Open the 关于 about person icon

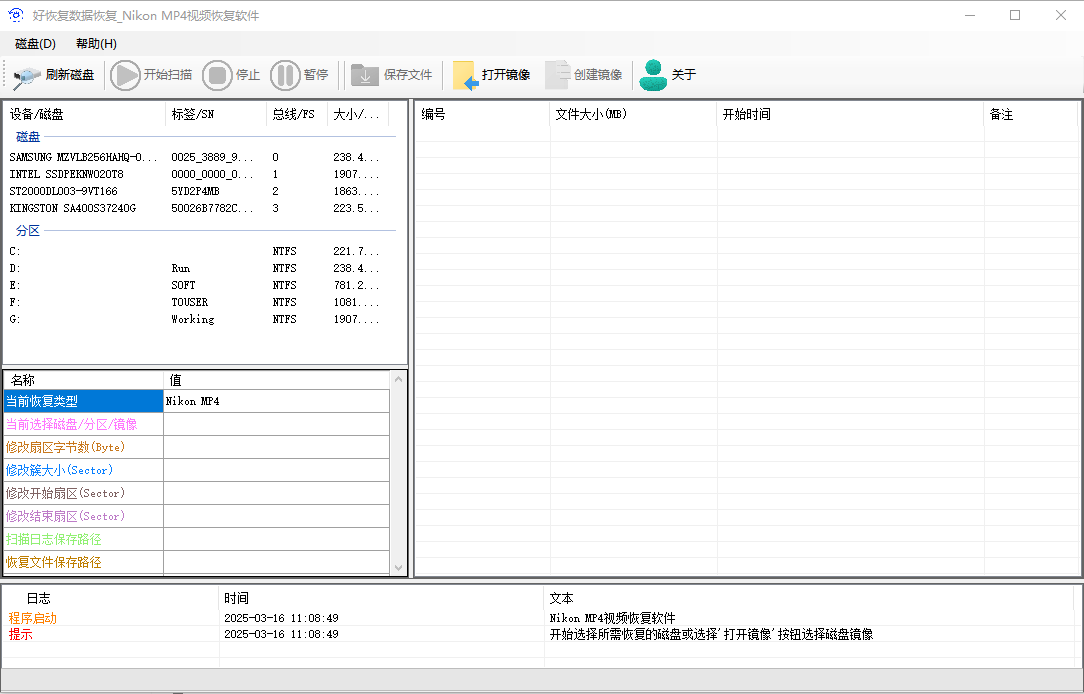click(653, 75)
